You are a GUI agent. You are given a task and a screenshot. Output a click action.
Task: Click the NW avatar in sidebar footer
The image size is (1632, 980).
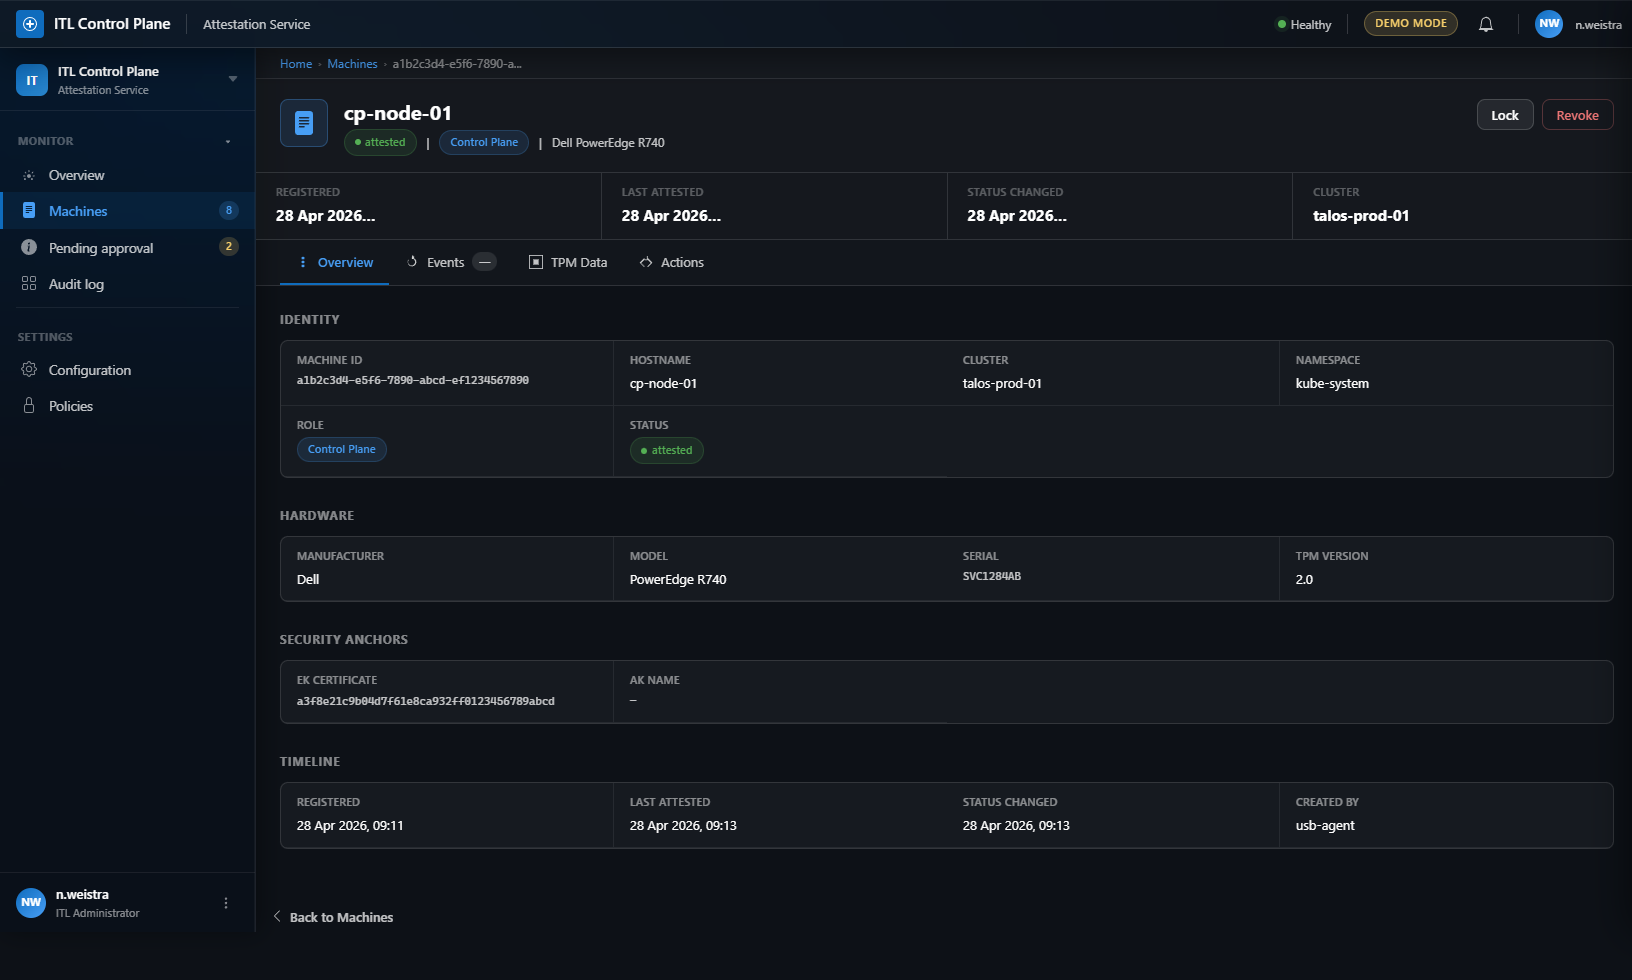click(x=31, y=903)
